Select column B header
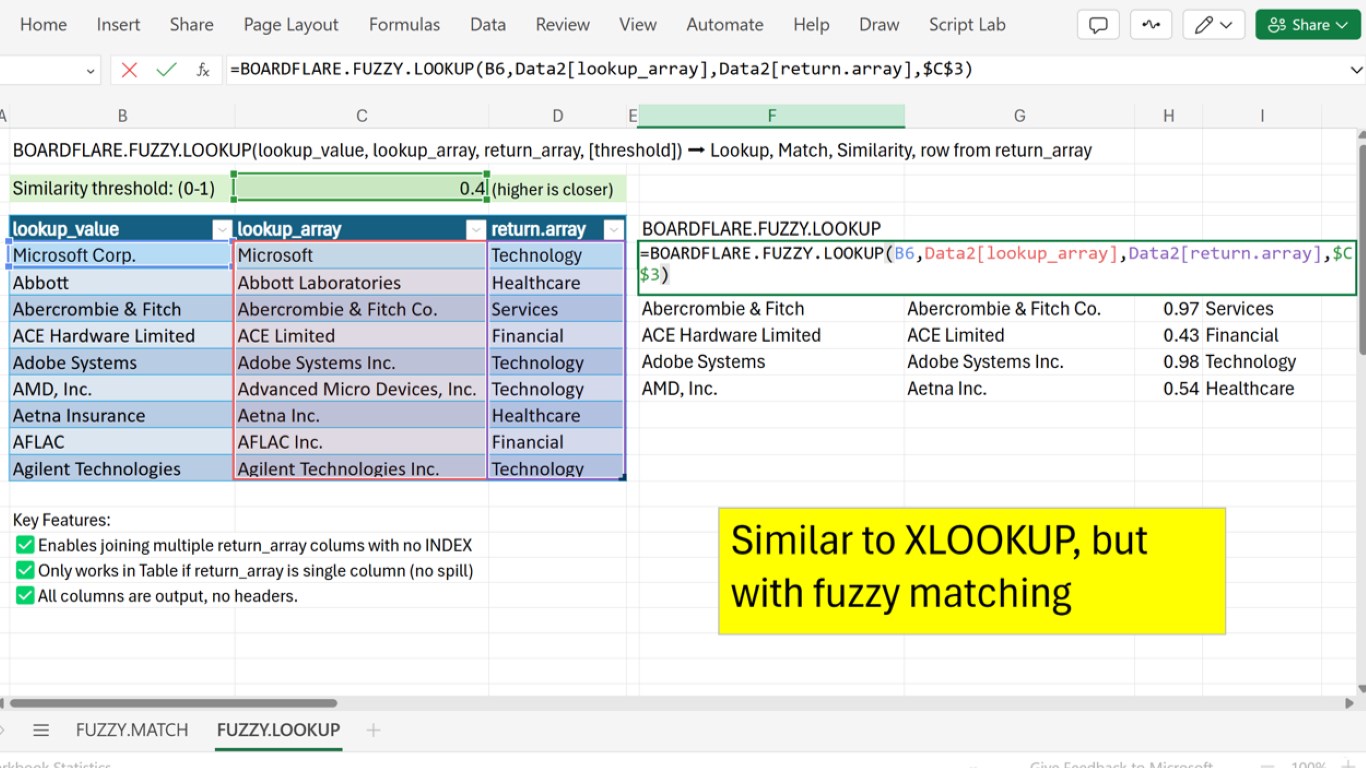1366x768 pixels. pos(122,116)
